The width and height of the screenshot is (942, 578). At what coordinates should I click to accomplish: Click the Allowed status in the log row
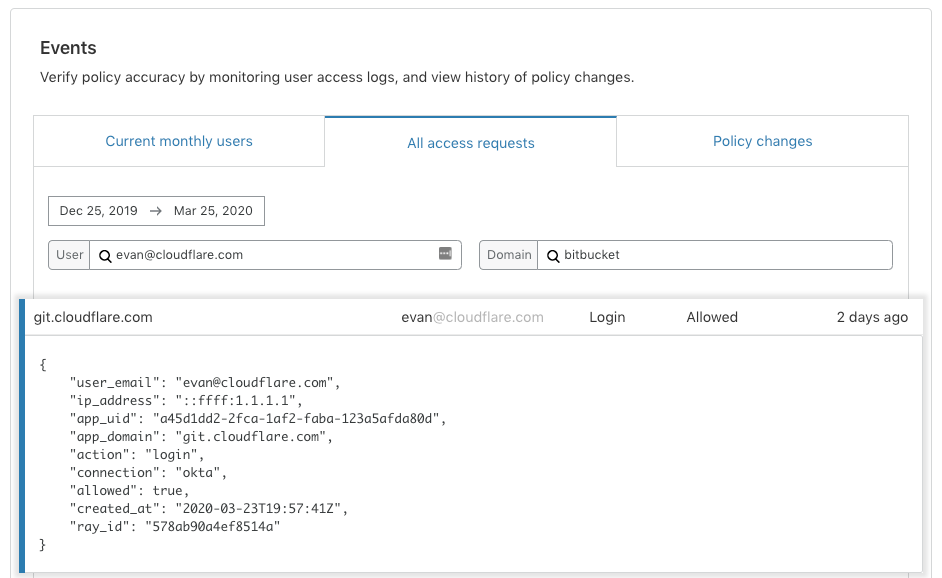(712, 317)
